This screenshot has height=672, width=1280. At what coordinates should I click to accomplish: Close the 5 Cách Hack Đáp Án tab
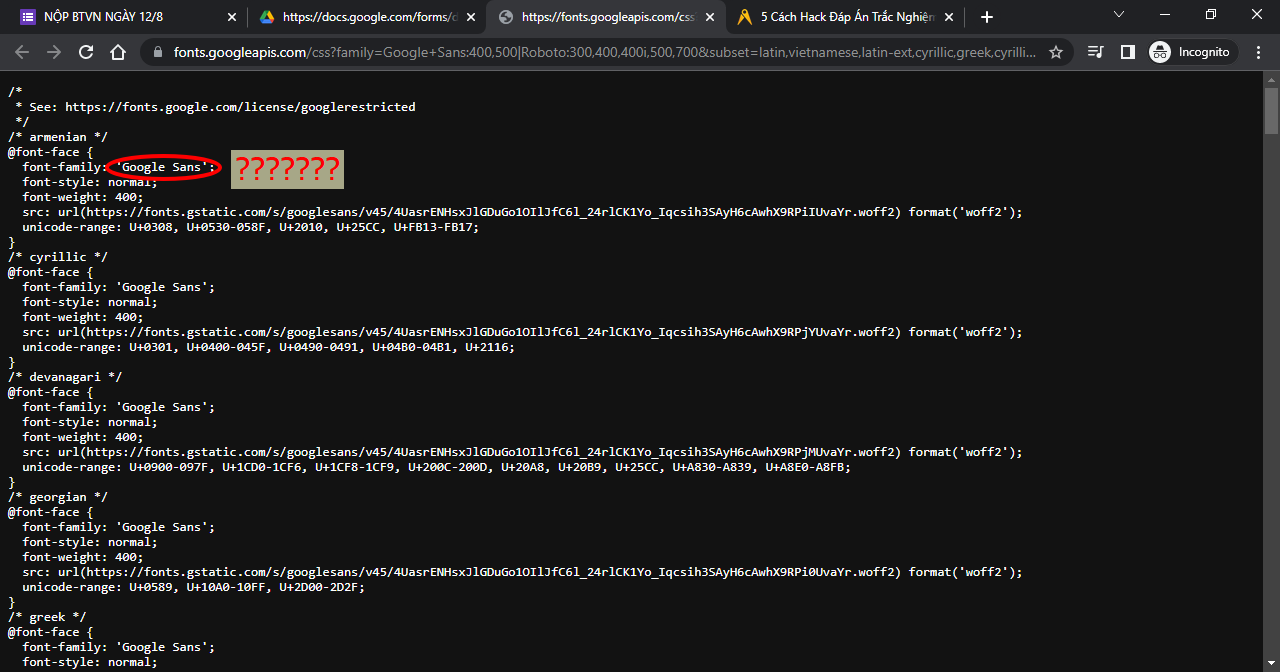tap(949, 17)
